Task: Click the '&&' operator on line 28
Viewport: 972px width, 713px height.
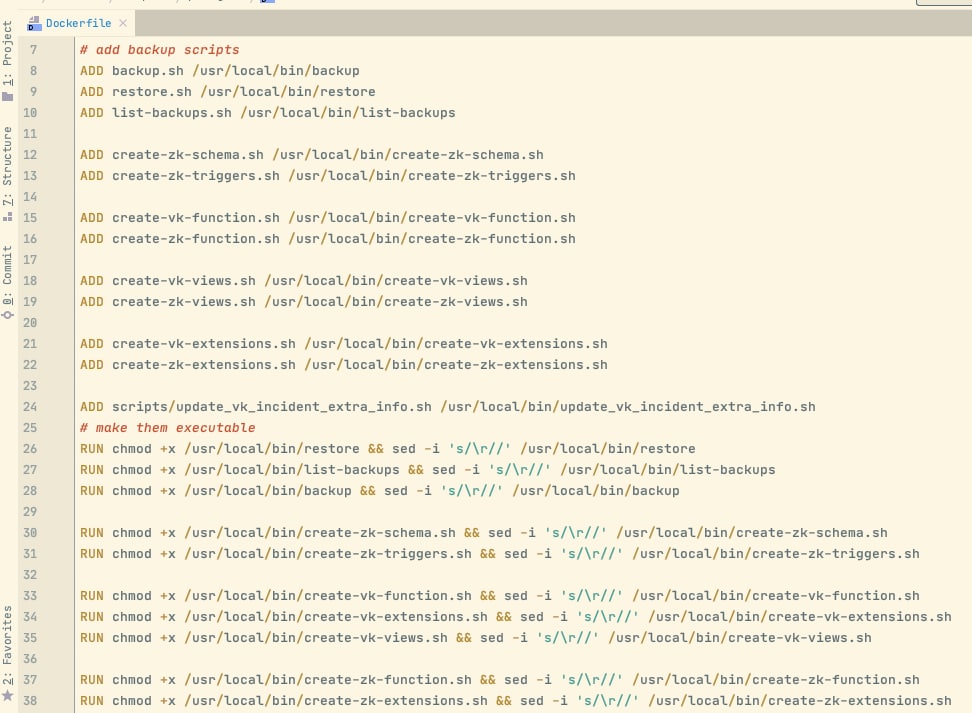Action: pos(368,491)
